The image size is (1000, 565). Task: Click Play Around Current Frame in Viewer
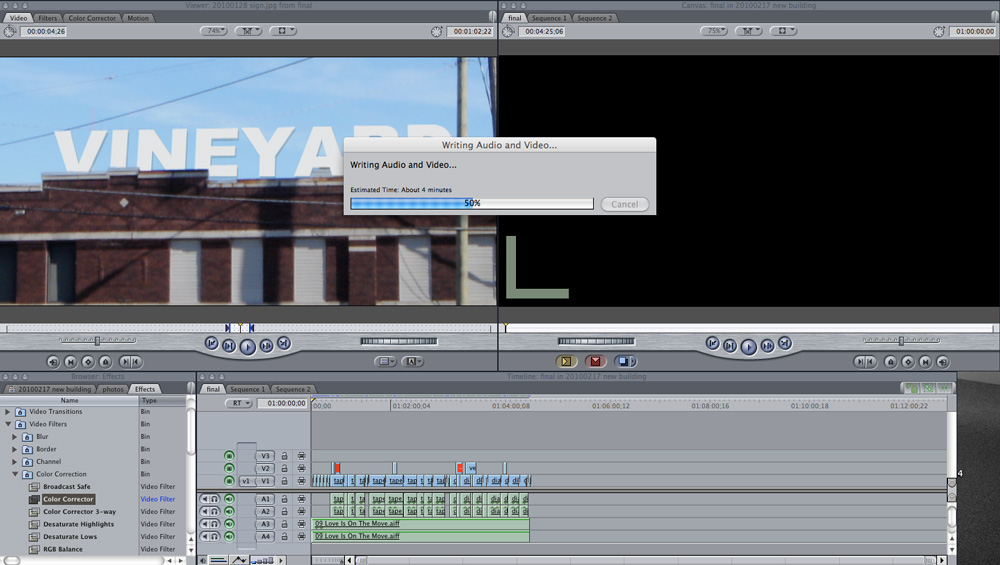(266, 346)
